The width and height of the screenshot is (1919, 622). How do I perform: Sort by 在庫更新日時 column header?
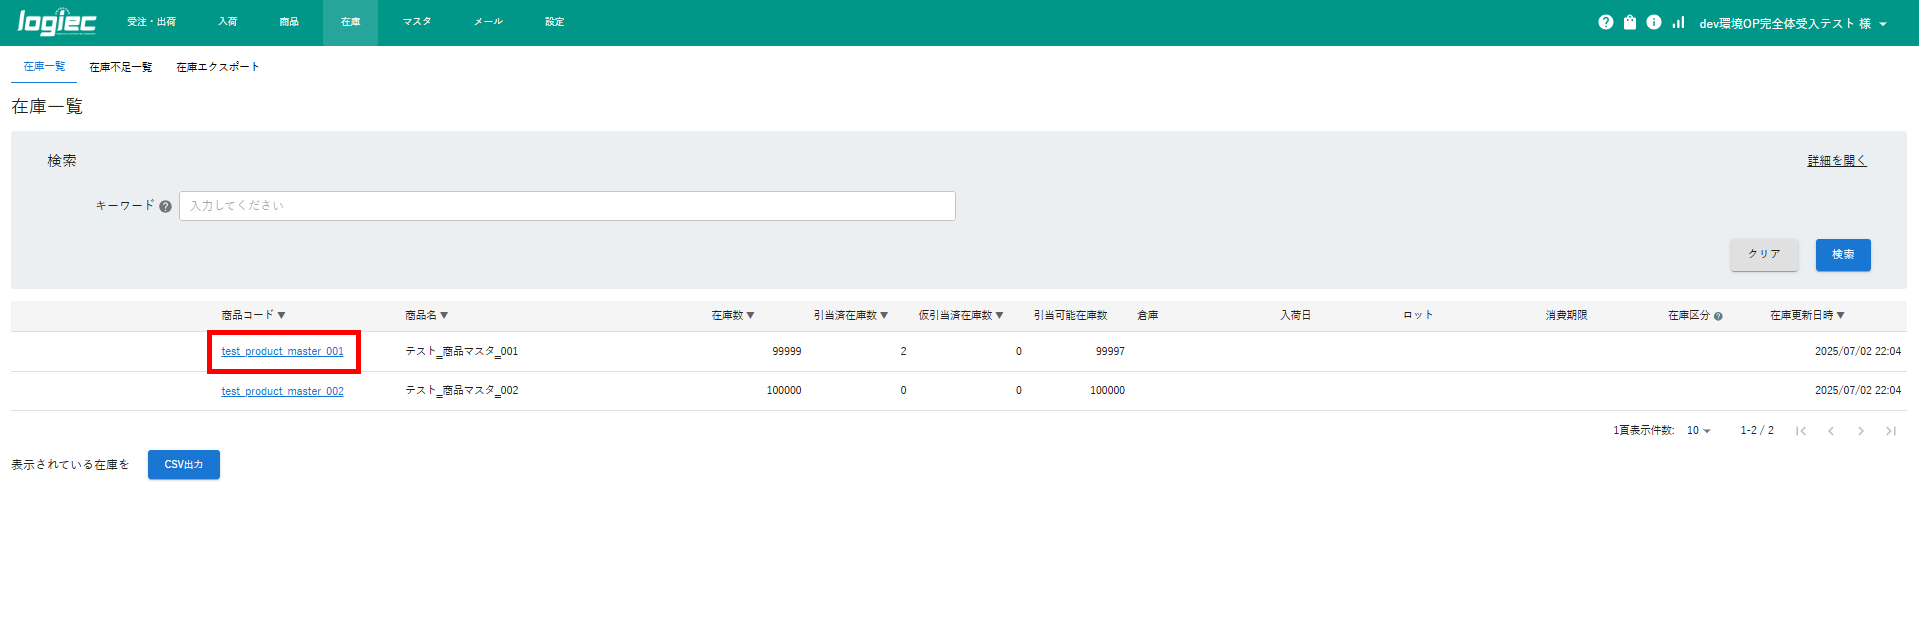point(1806,315)
